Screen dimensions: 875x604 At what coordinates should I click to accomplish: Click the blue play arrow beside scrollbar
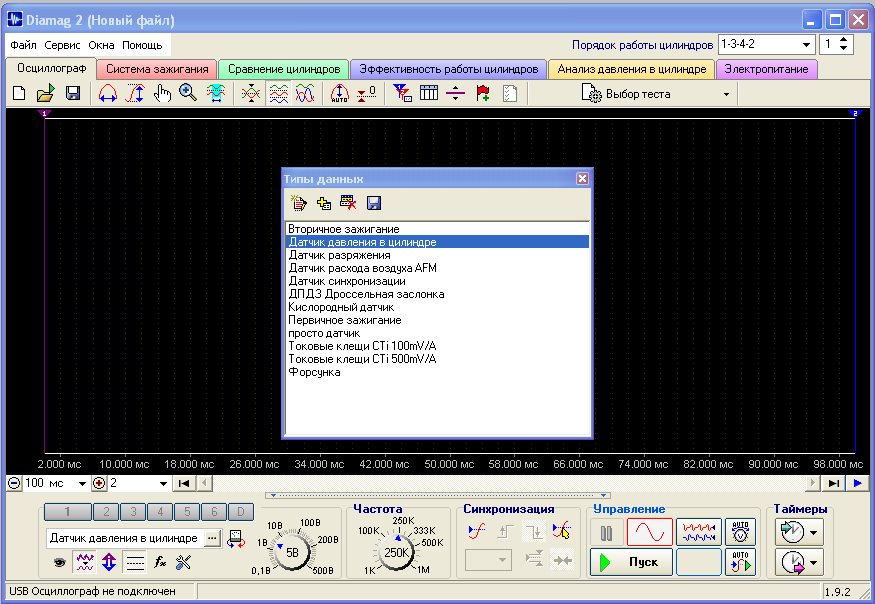858,483
